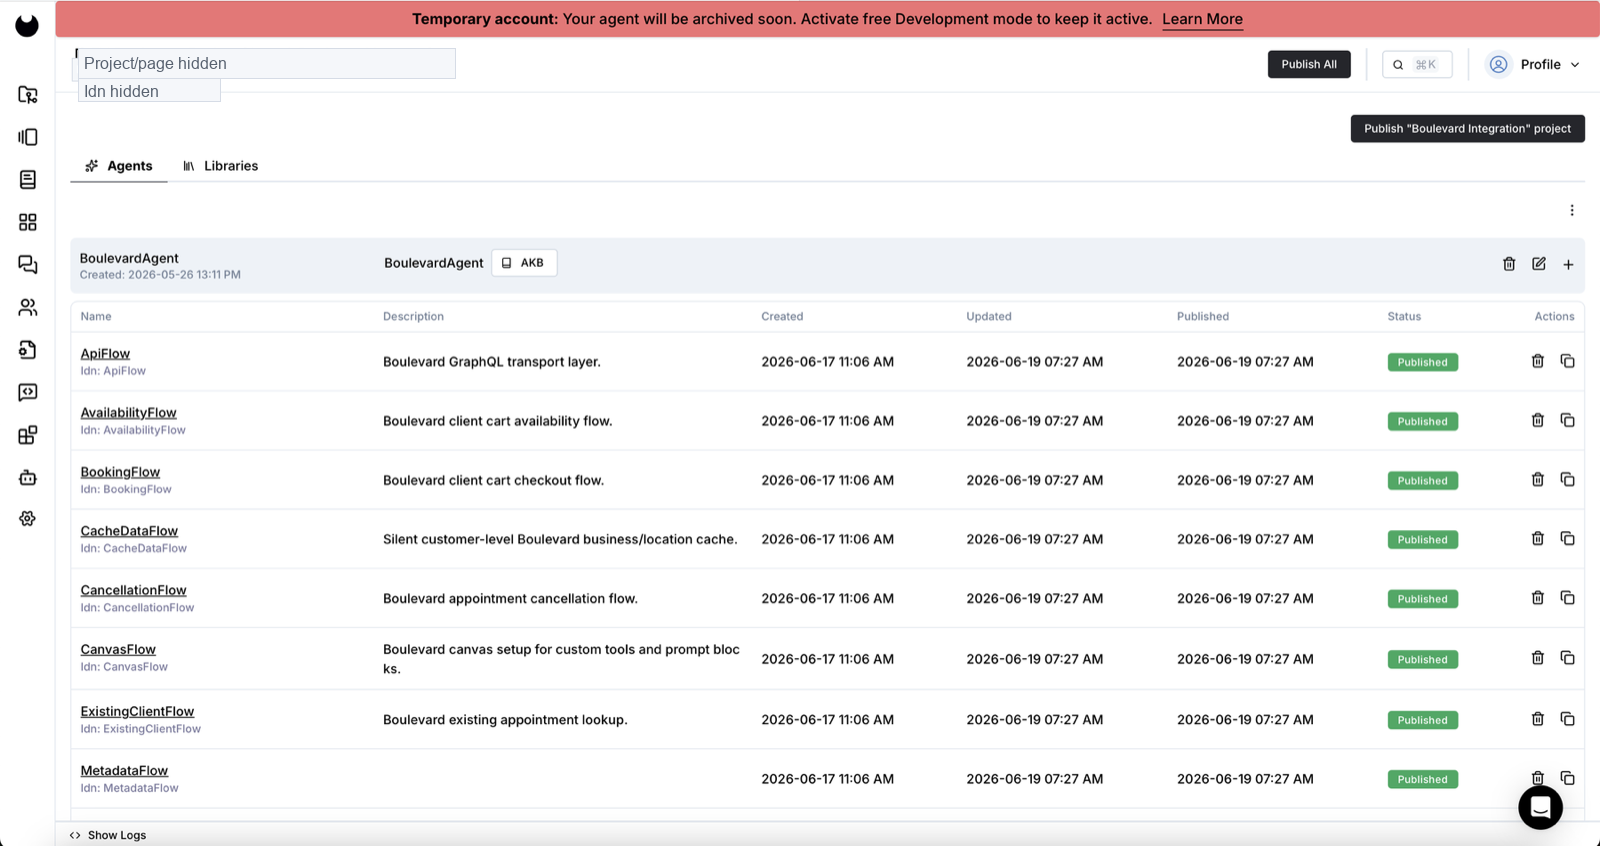Click the Updated column header
Screen dimensions: 1600x846
pyautogui.click(x=989, y=316)
